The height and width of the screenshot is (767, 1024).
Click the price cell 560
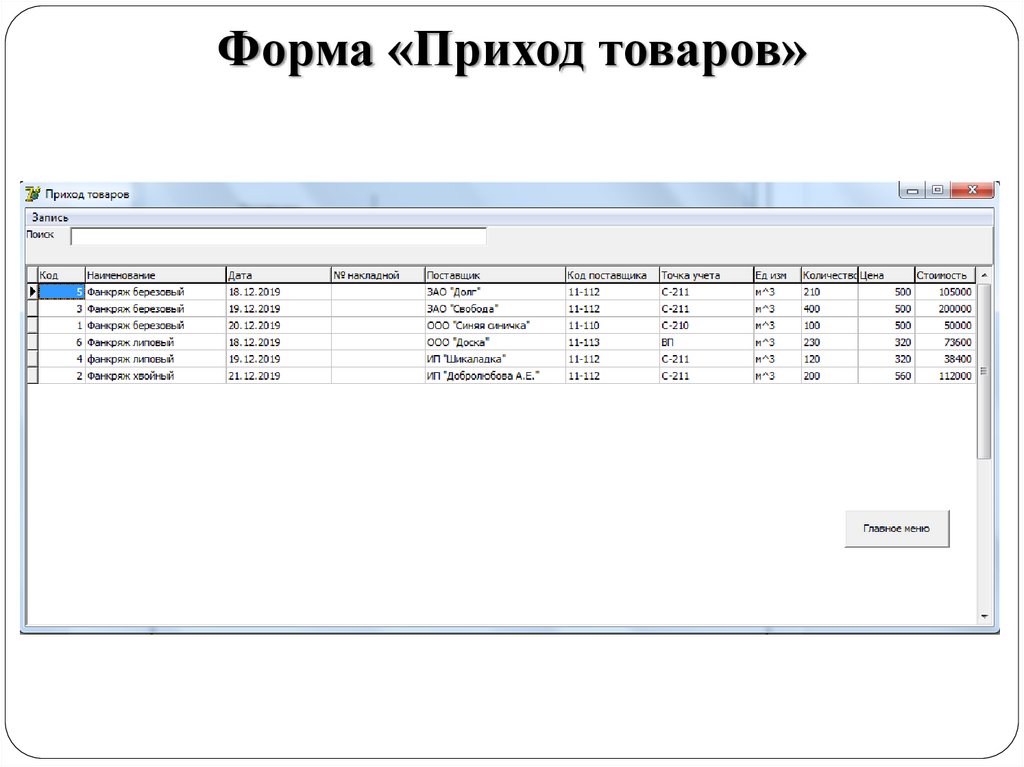pos(886,376)
